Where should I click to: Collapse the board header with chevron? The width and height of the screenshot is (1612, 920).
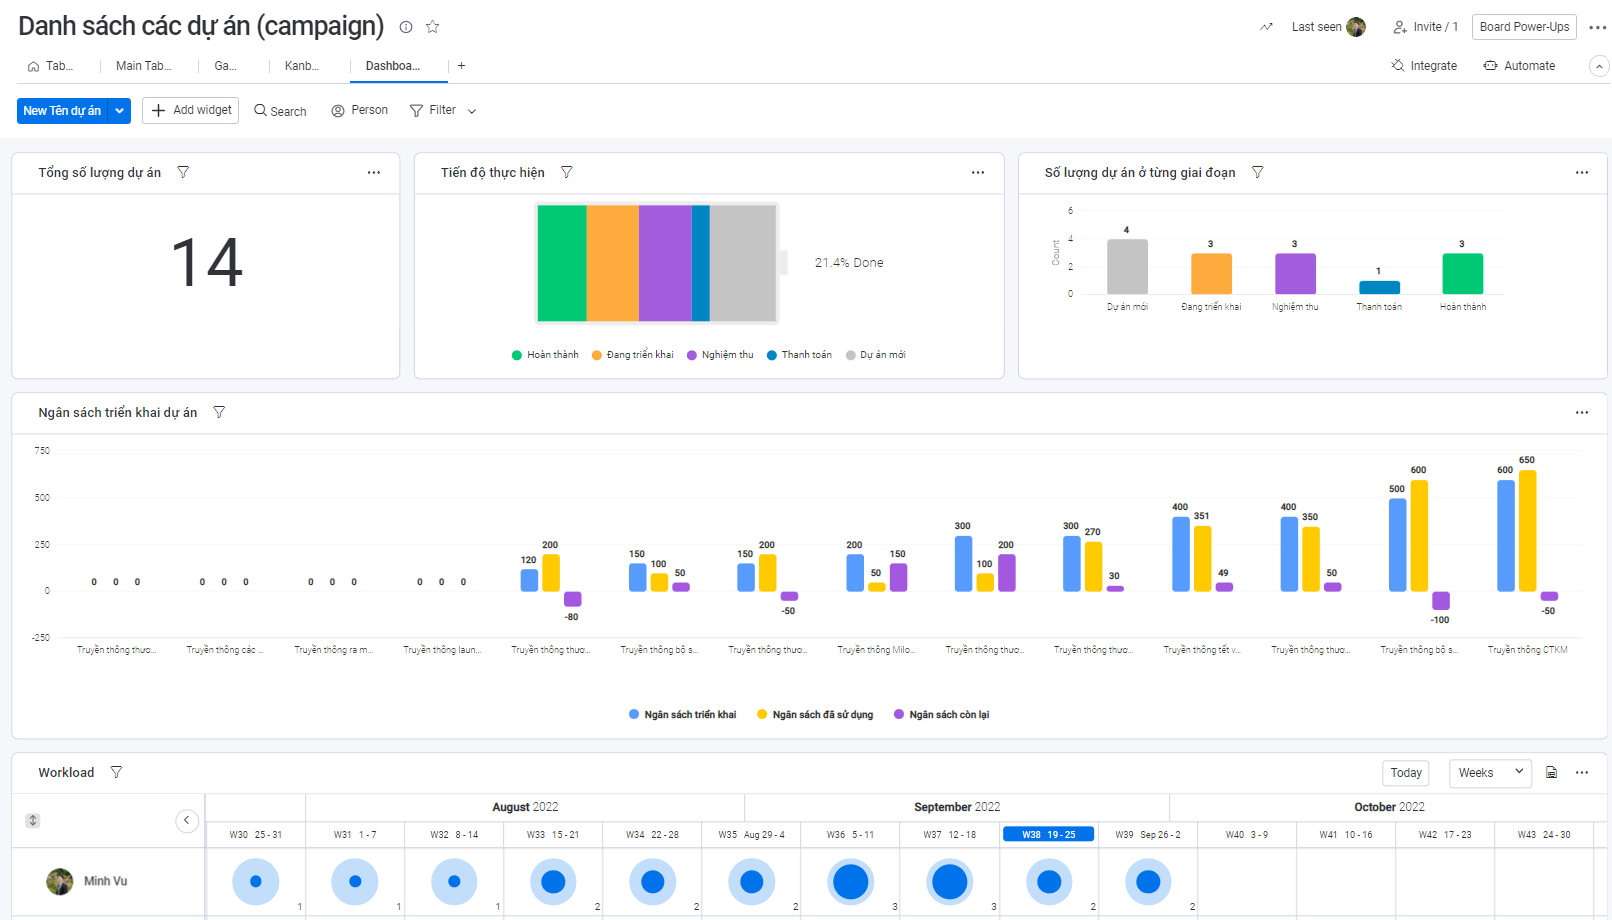[x=1599, y=66]
